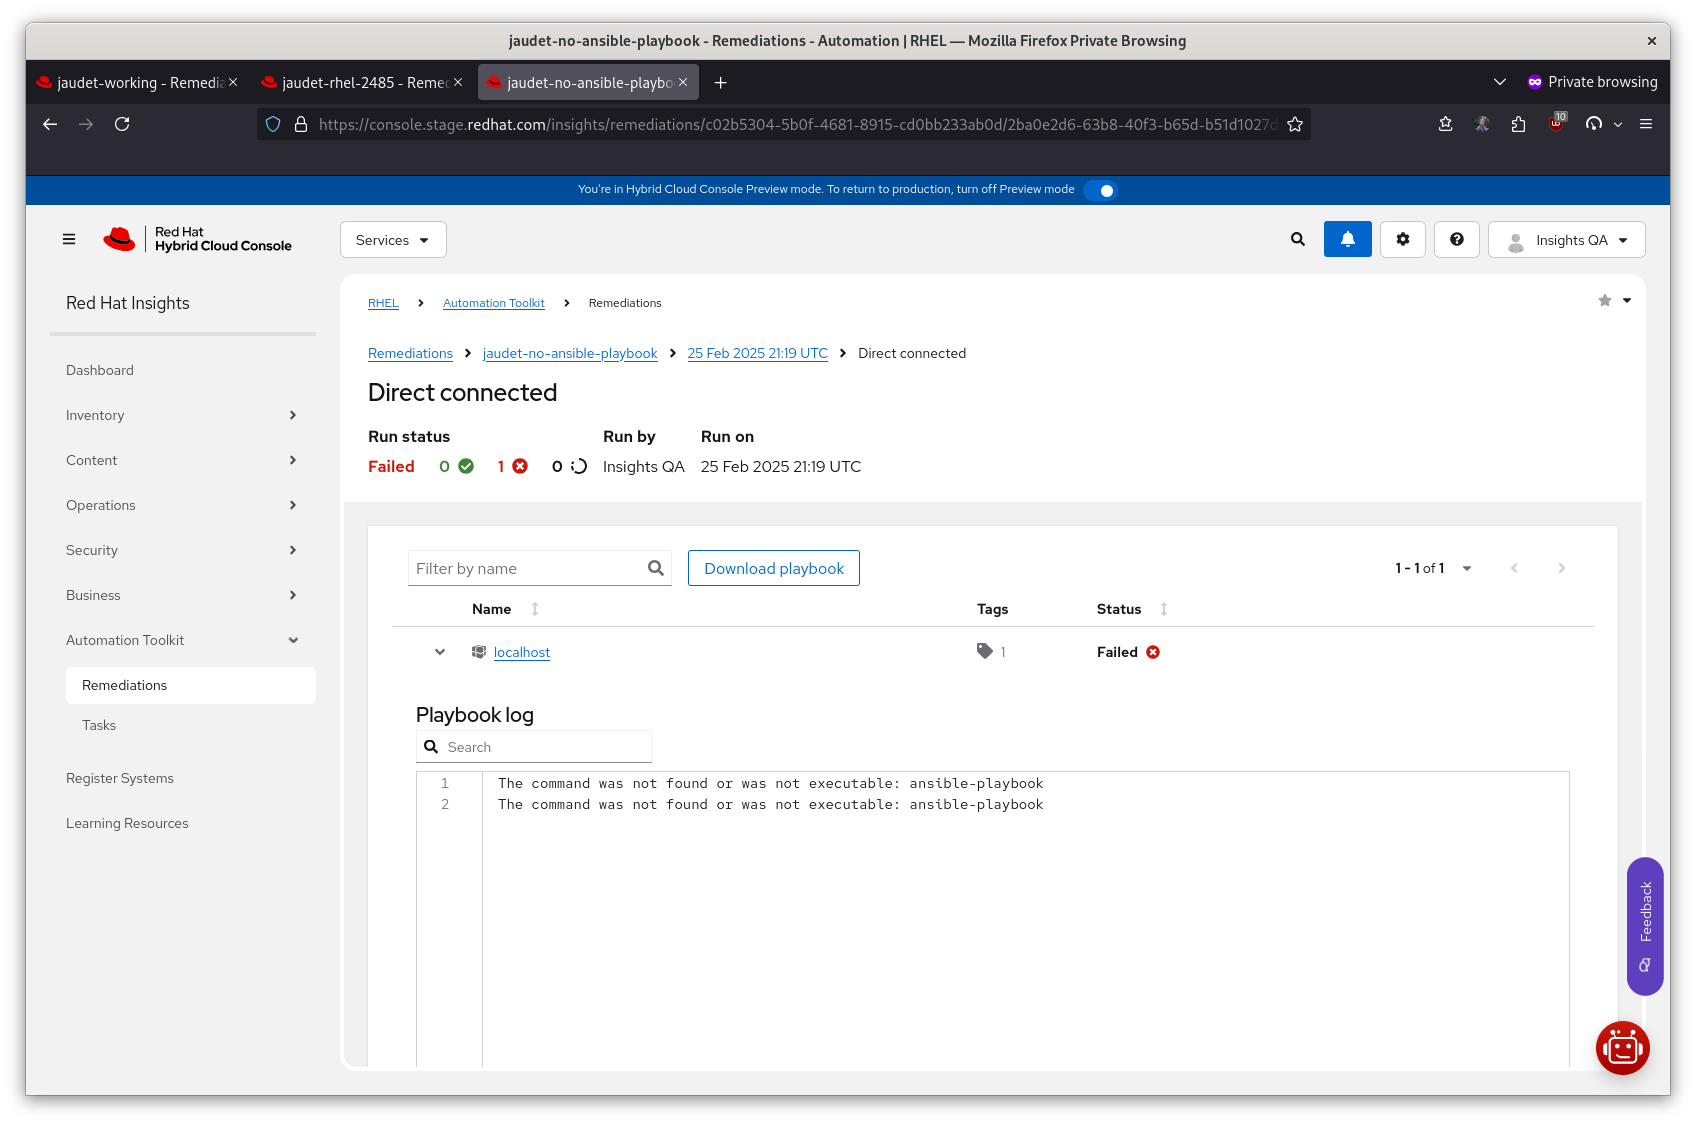Click the avatar photo extension icon
This screenshot has width=1696, height=1124.
[x=1482, y=124]
